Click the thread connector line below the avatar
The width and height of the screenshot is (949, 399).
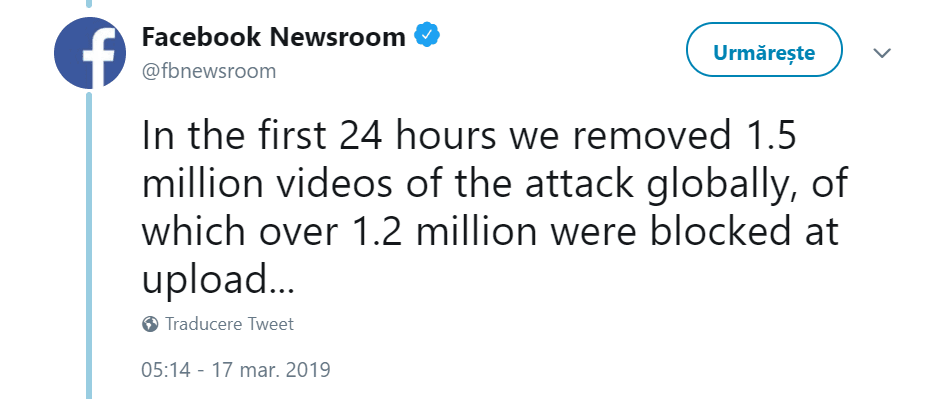(90, 245)
